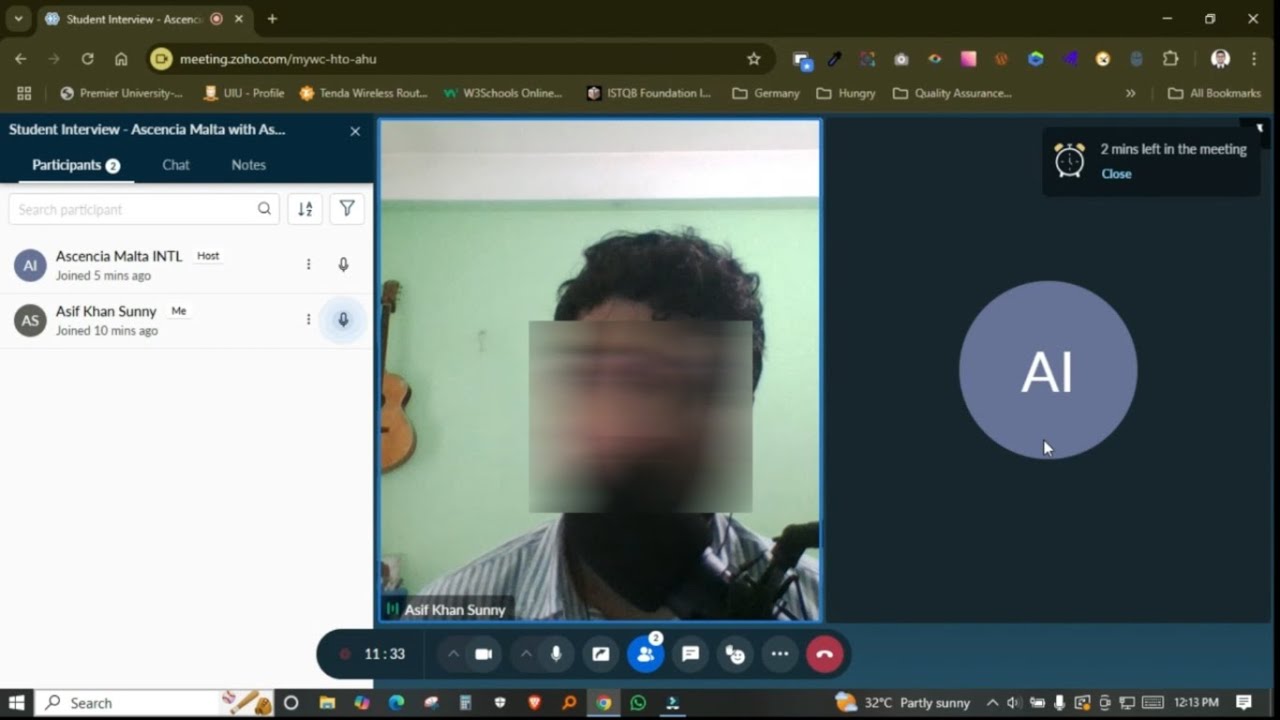
Task: Click the participant search magnifier icon
Action: [264, 209]
